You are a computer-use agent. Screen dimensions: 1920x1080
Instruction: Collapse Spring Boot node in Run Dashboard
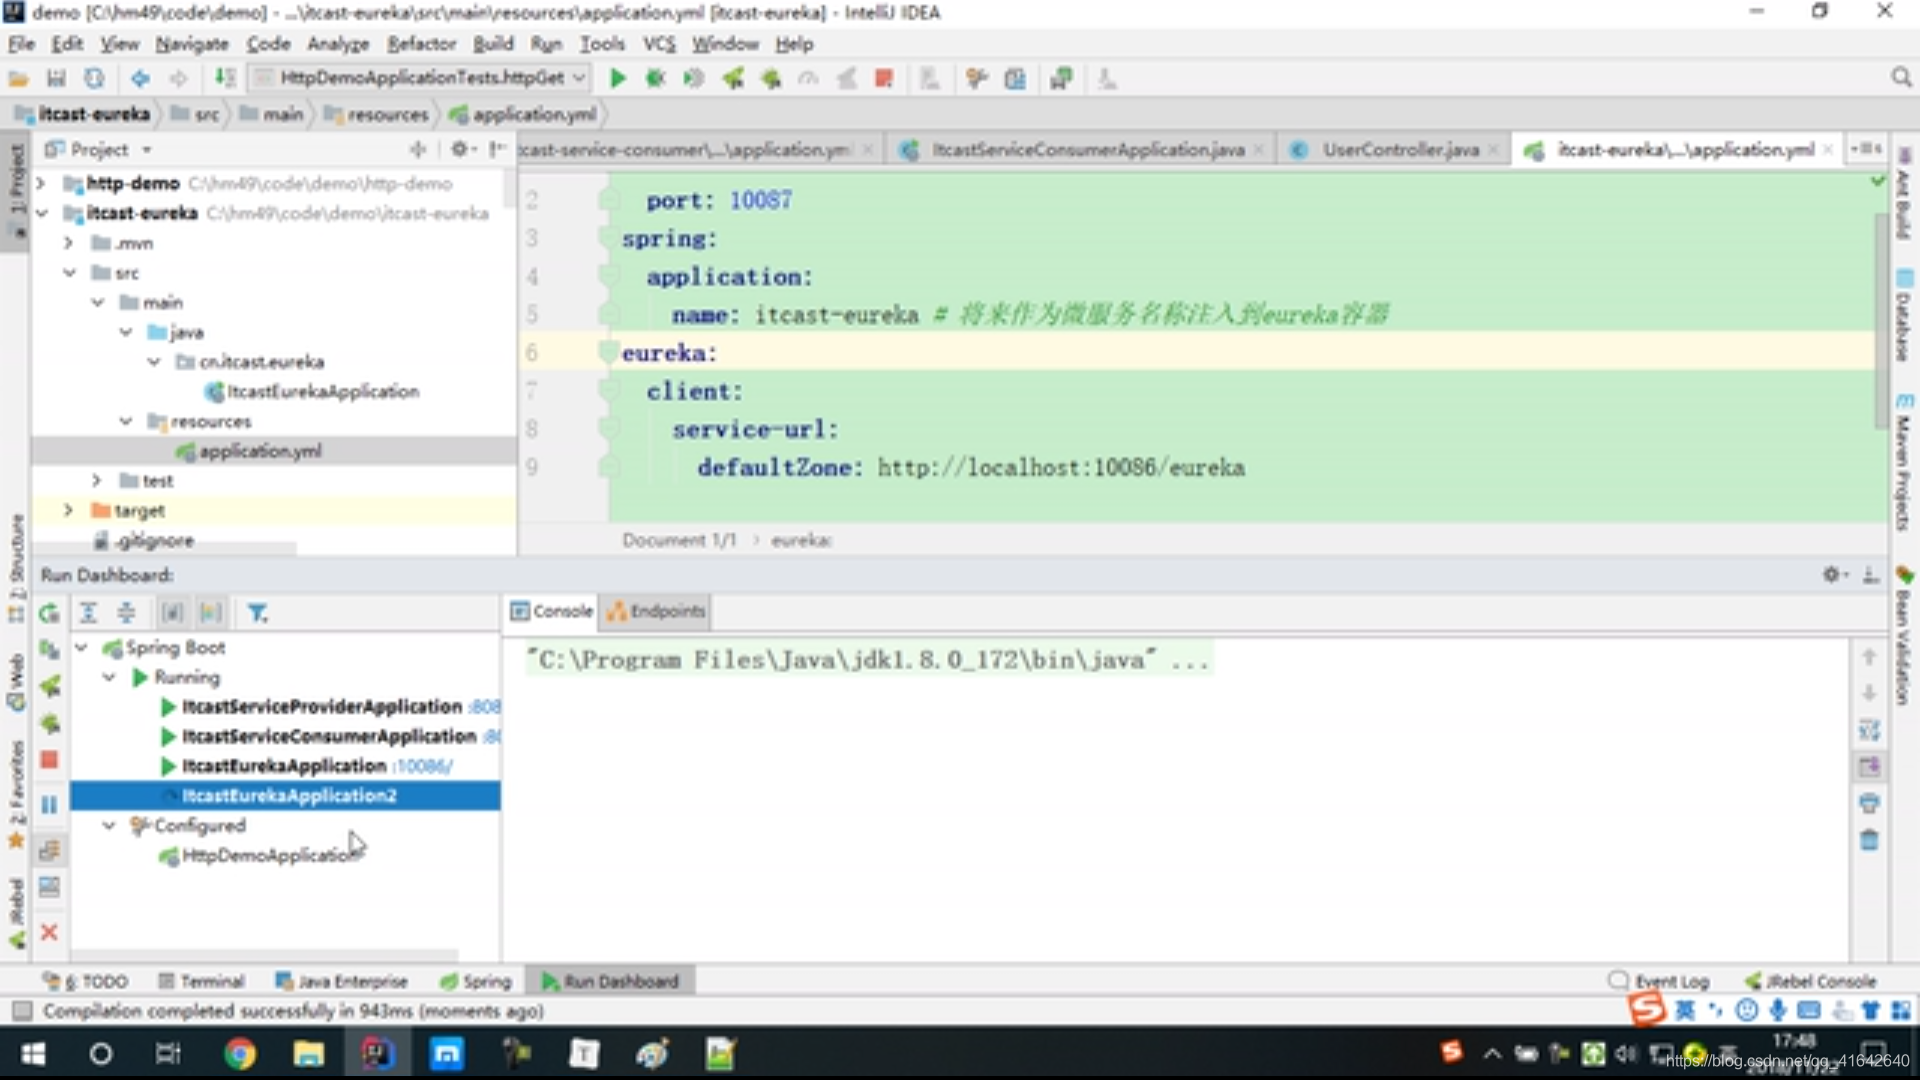(81, 647)
